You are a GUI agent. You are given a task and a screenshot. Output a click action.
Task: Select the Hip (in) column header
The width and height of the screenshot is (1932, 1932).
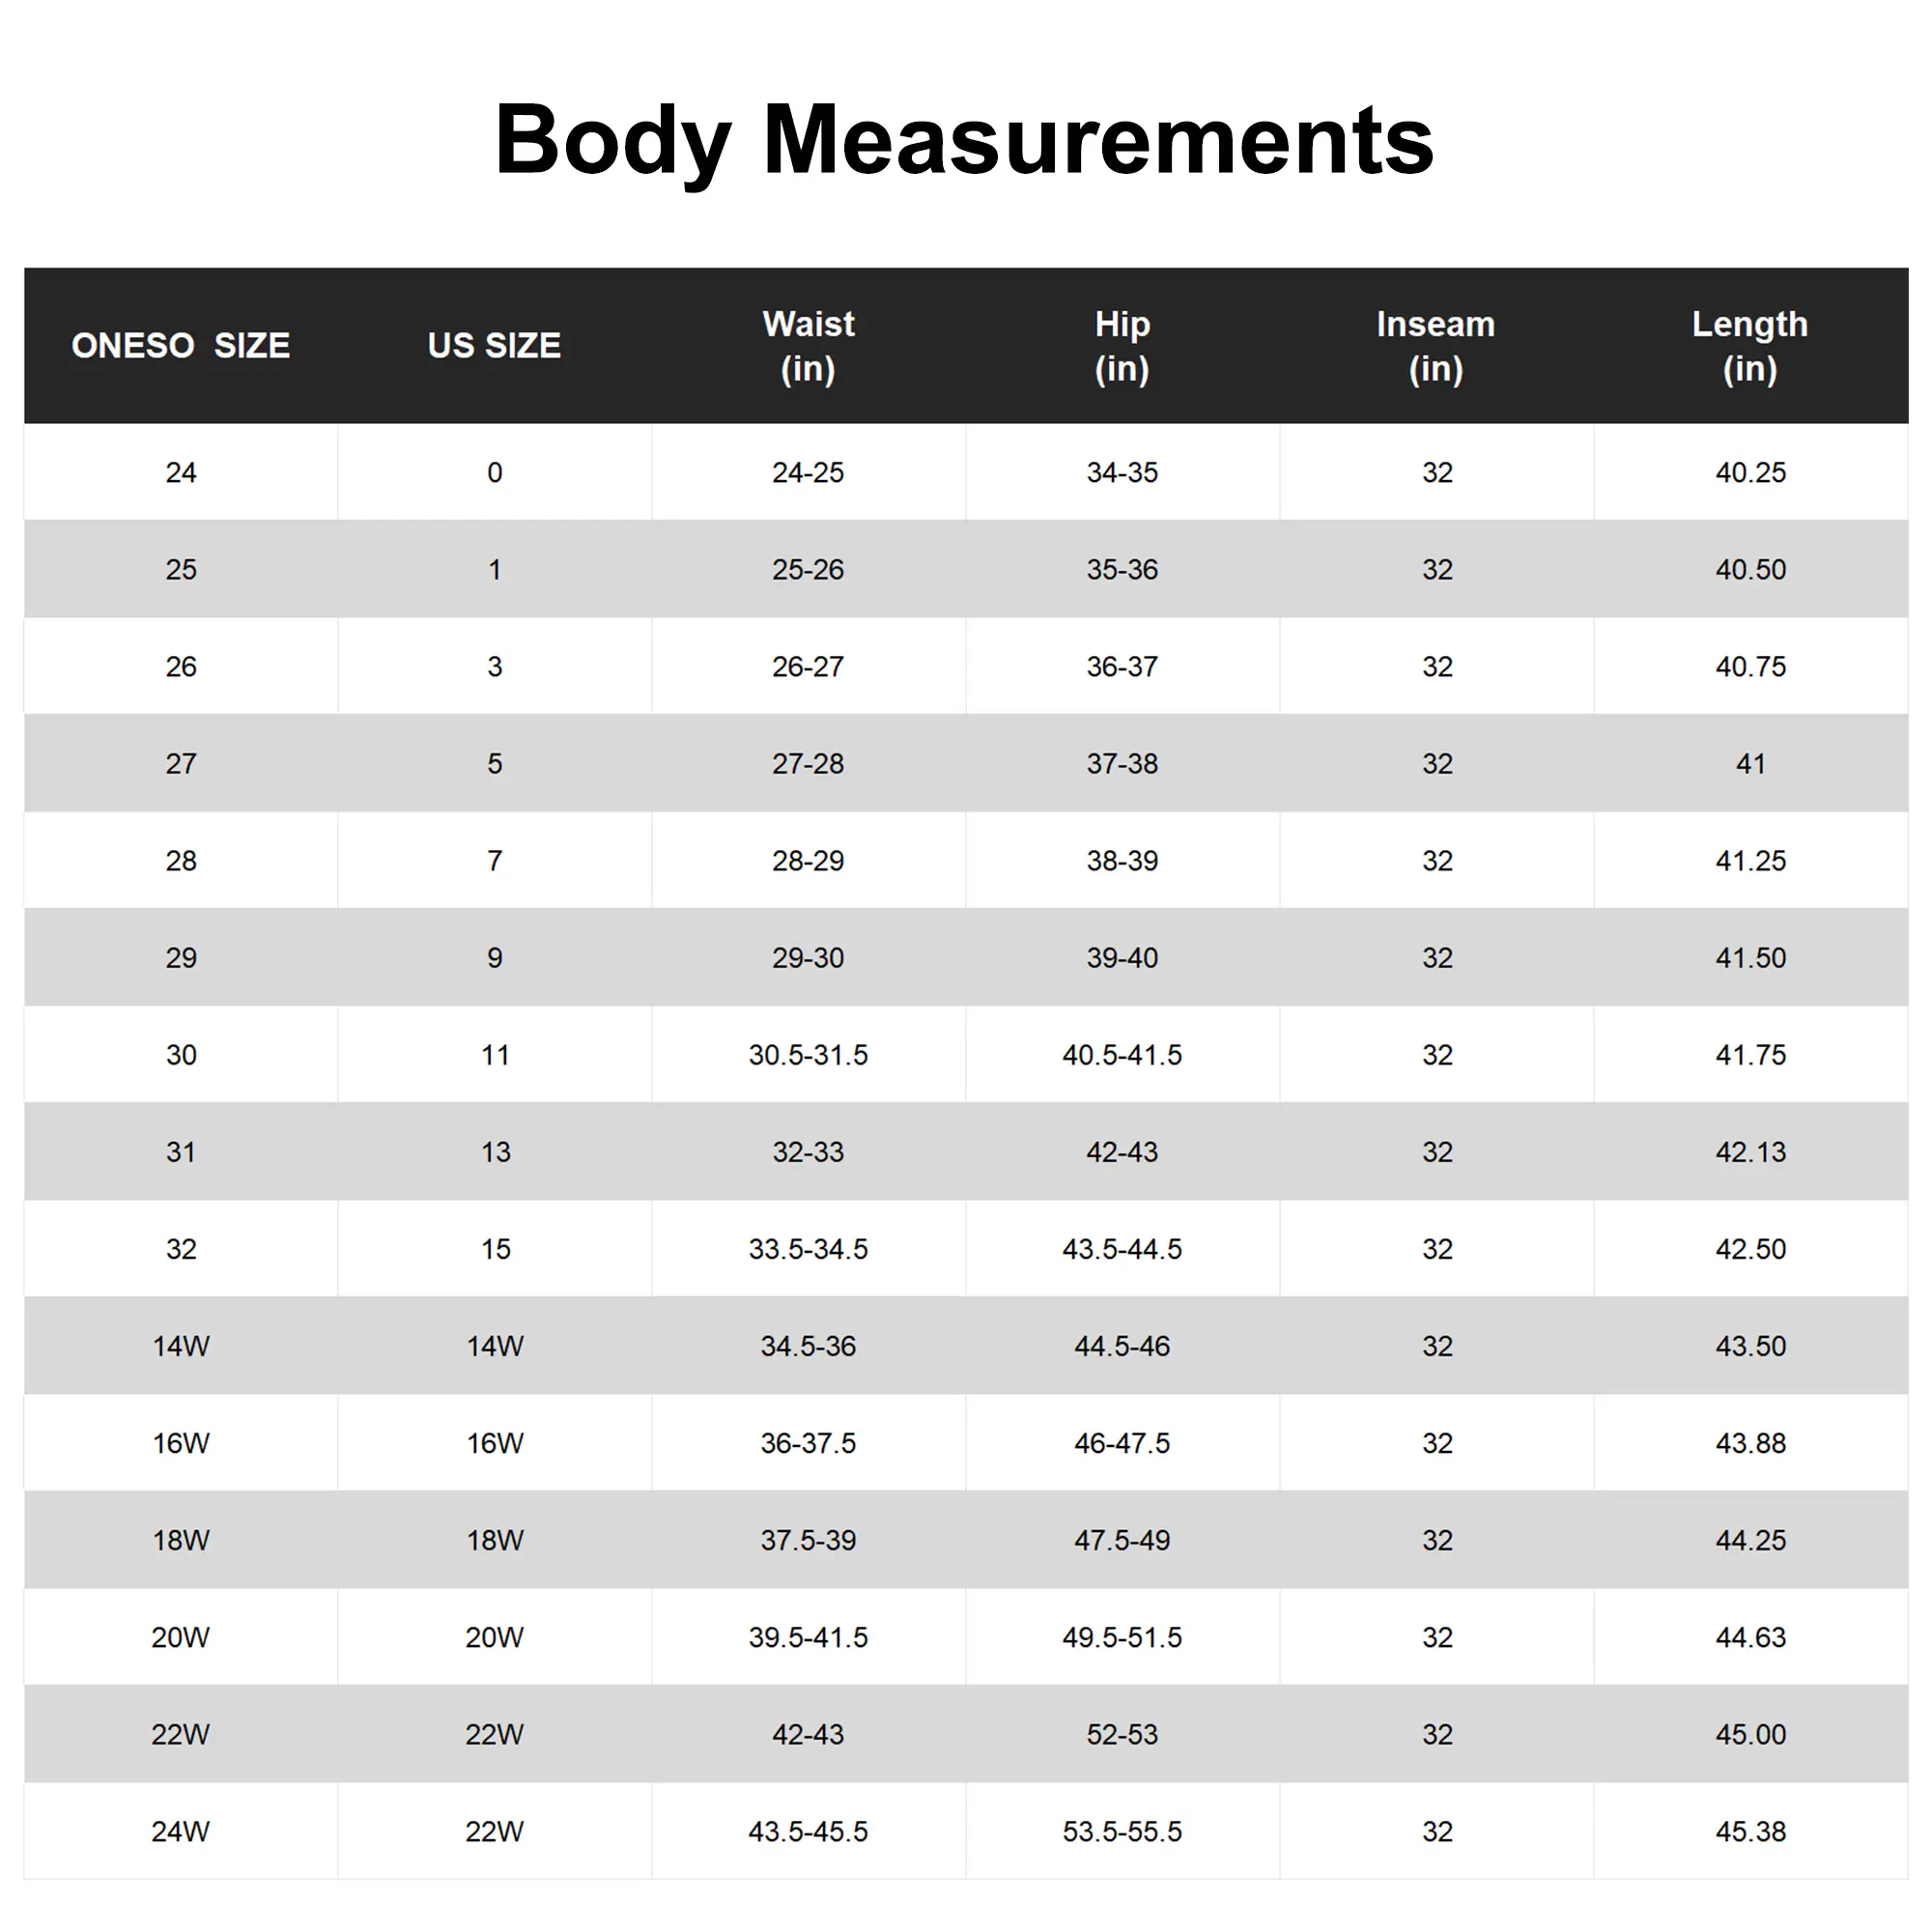pos(1122,346)
